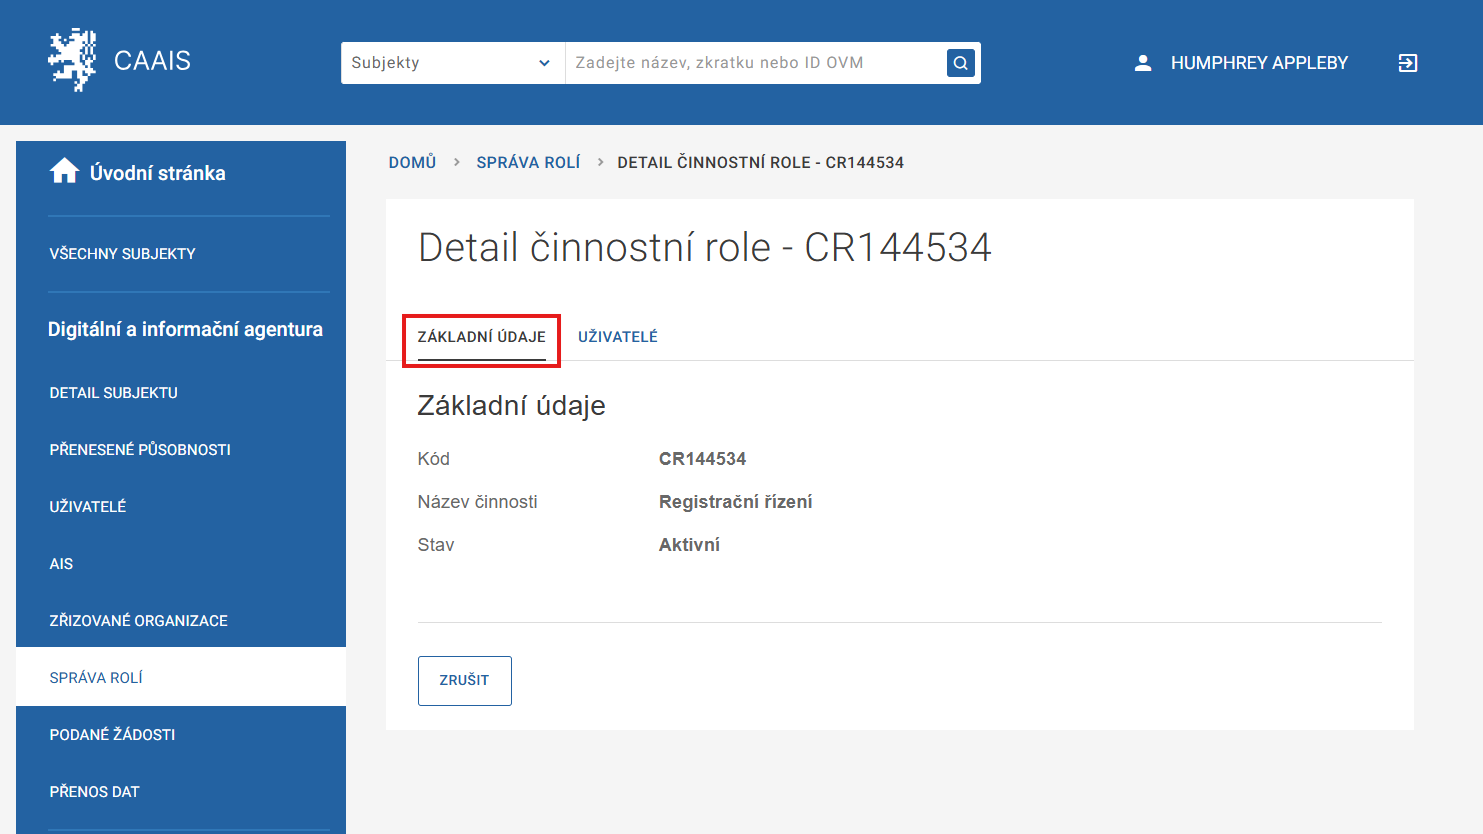Go to Podané žádosti section
Image resolution: width=1483 pixels, height=834 pixels.
(112, 735)
